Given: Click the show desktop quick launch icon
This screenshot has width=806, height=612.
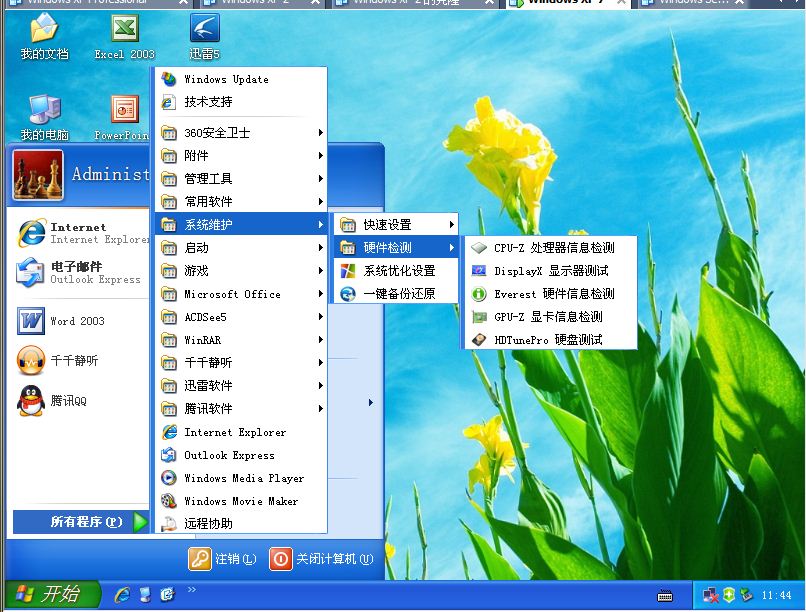Looking at the screenshot, I should tap(145, 595).
